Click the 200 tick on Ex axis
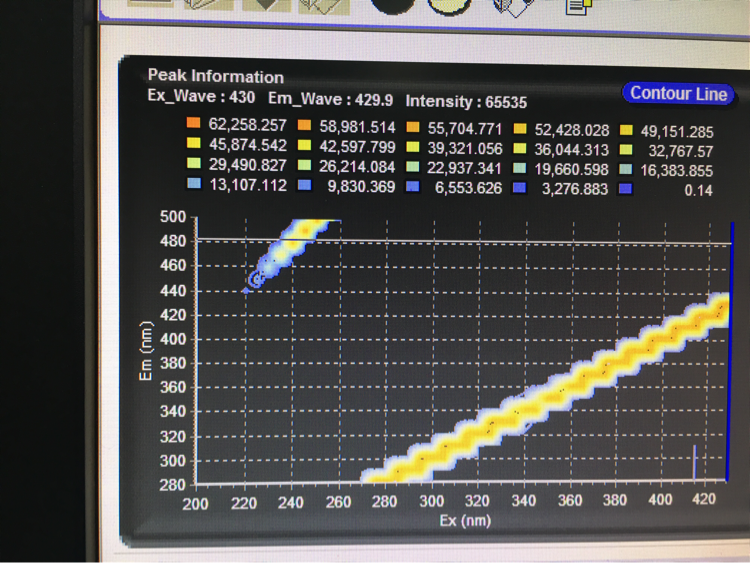 pyautogui.click(x=195, y=504)
